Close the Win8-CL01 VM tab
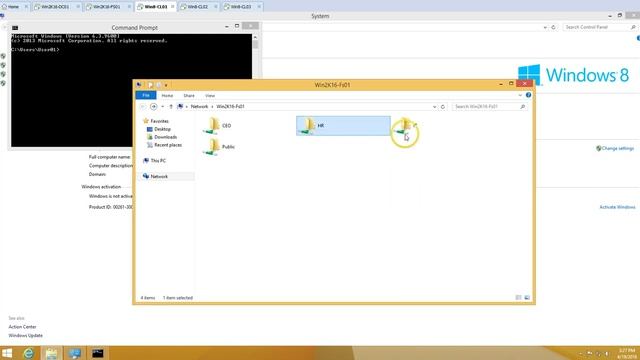The image size is (640, 360). pyautogui.click(x=173, y=7)
